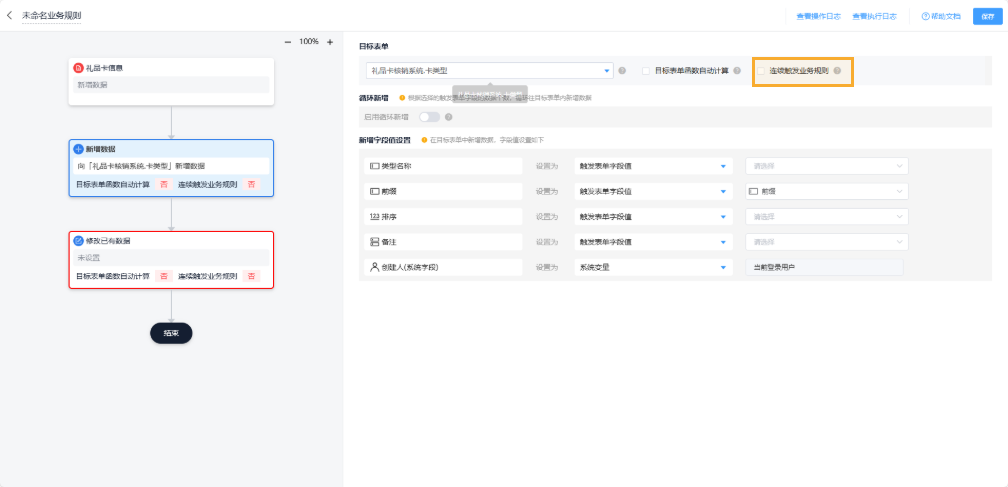The image size is (1008, 487).
Task: Open 请选择 field selector for 备注
Action: point(827,242)
